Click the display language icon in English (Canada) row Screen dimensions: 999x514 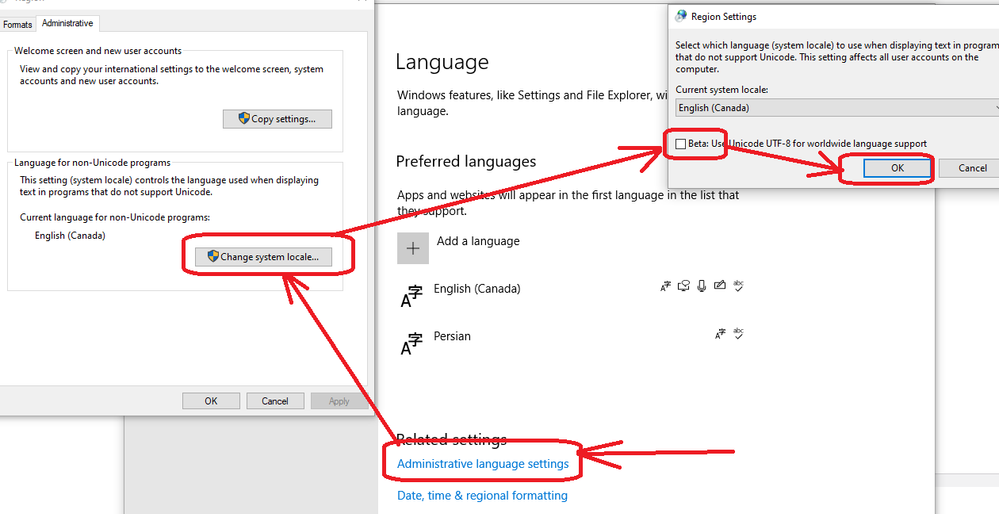(665, 287)
